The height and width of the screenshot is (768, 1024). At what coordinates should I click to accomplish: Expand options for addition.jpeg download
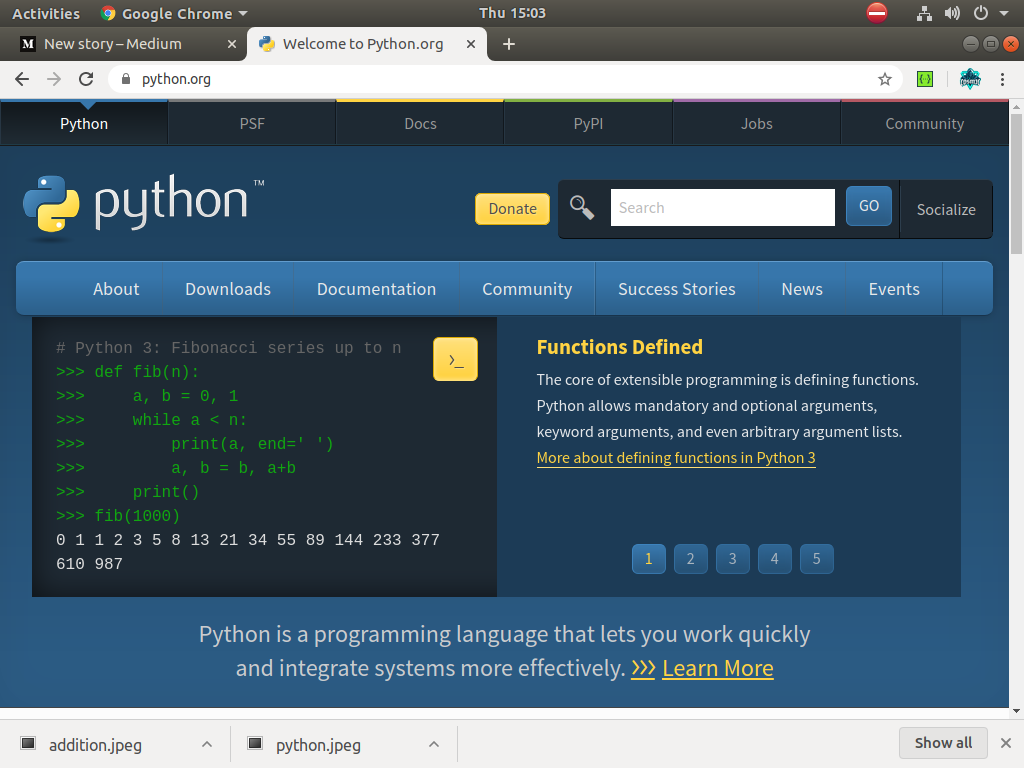point(207,744)
